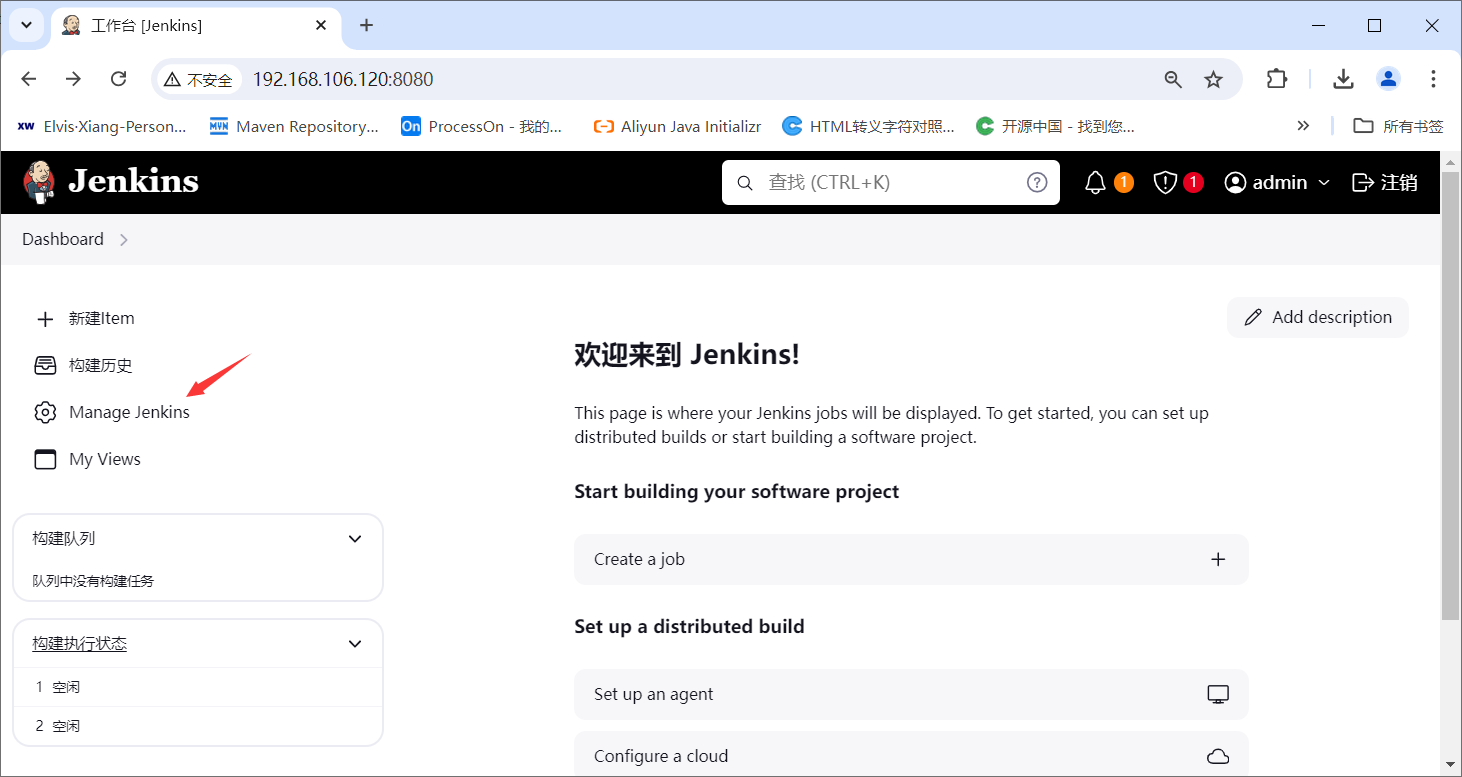The image size is (1462, 777).
Task: Close the 工作台 [Jenkins] tab
Action: click(322, 26)
